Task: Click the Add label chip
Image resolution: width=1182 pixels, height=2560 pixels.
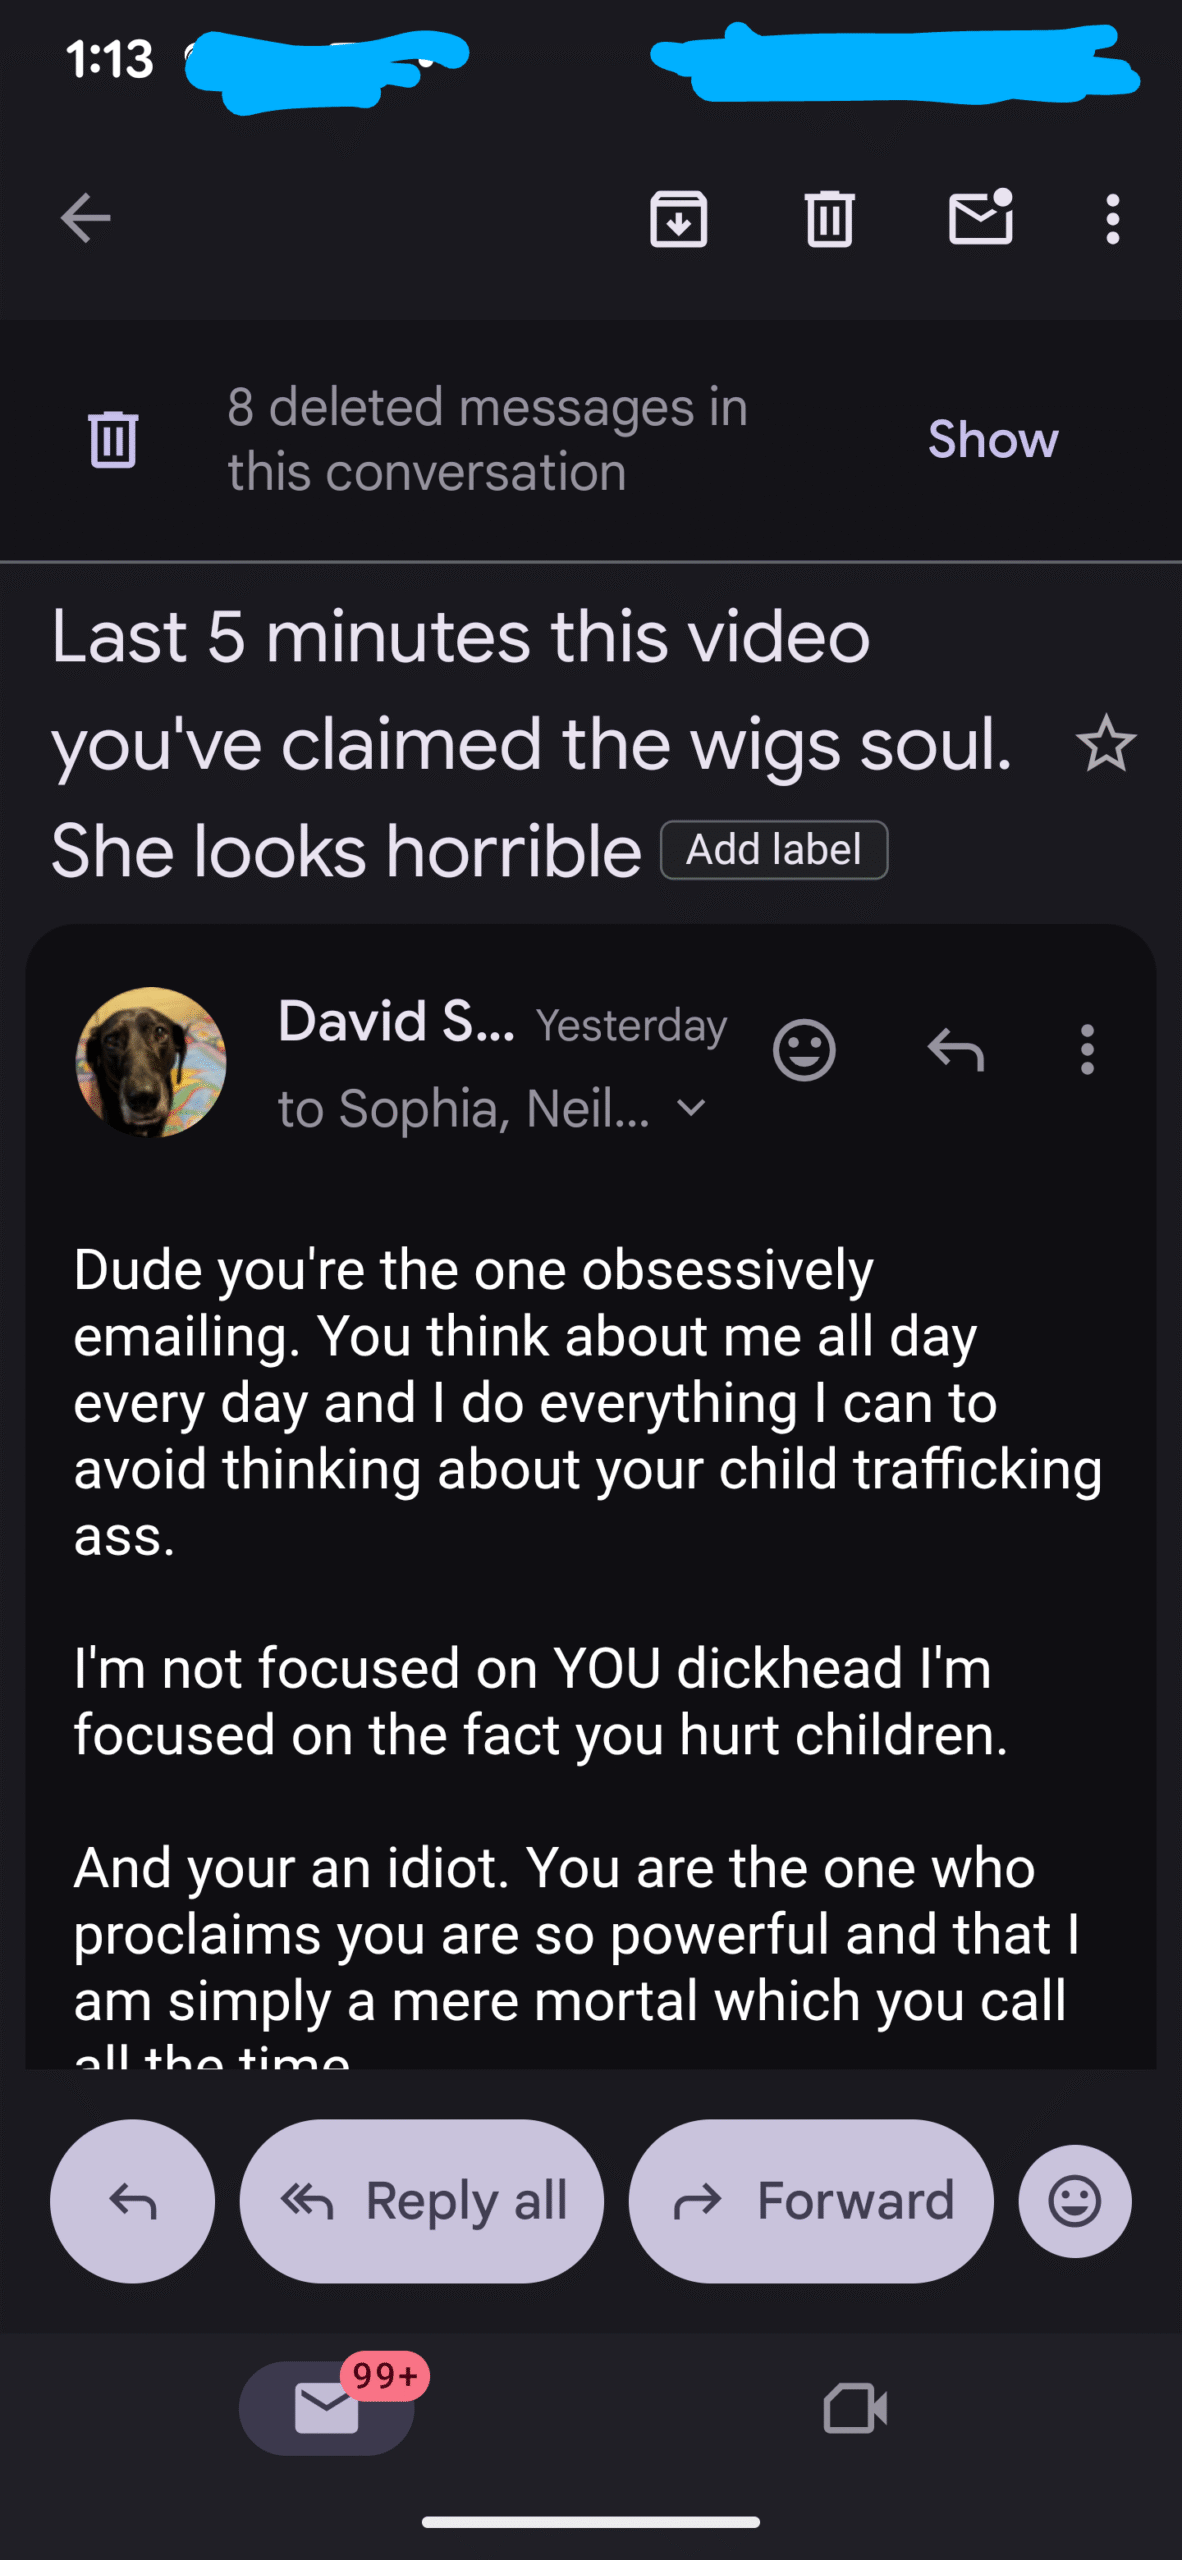Action: [774, 850]
